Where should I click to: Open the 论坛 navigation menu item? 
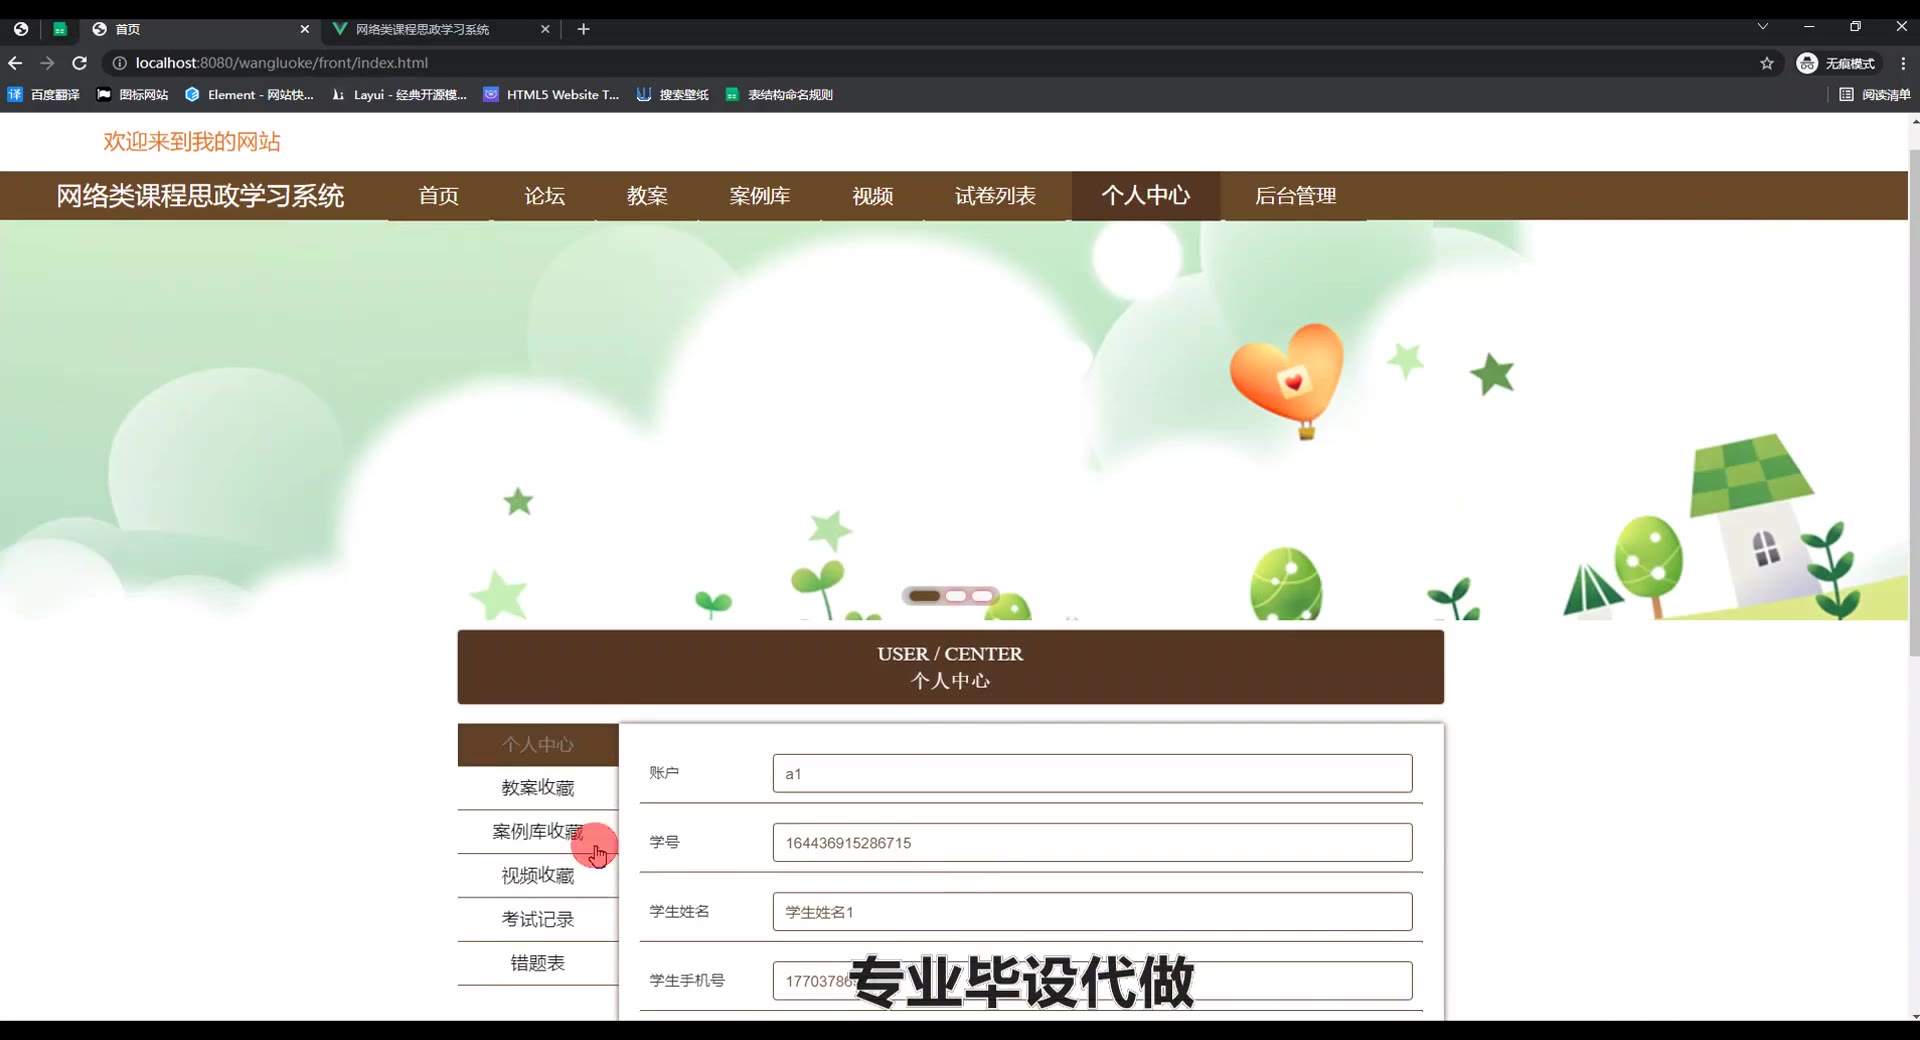(545, 196)
